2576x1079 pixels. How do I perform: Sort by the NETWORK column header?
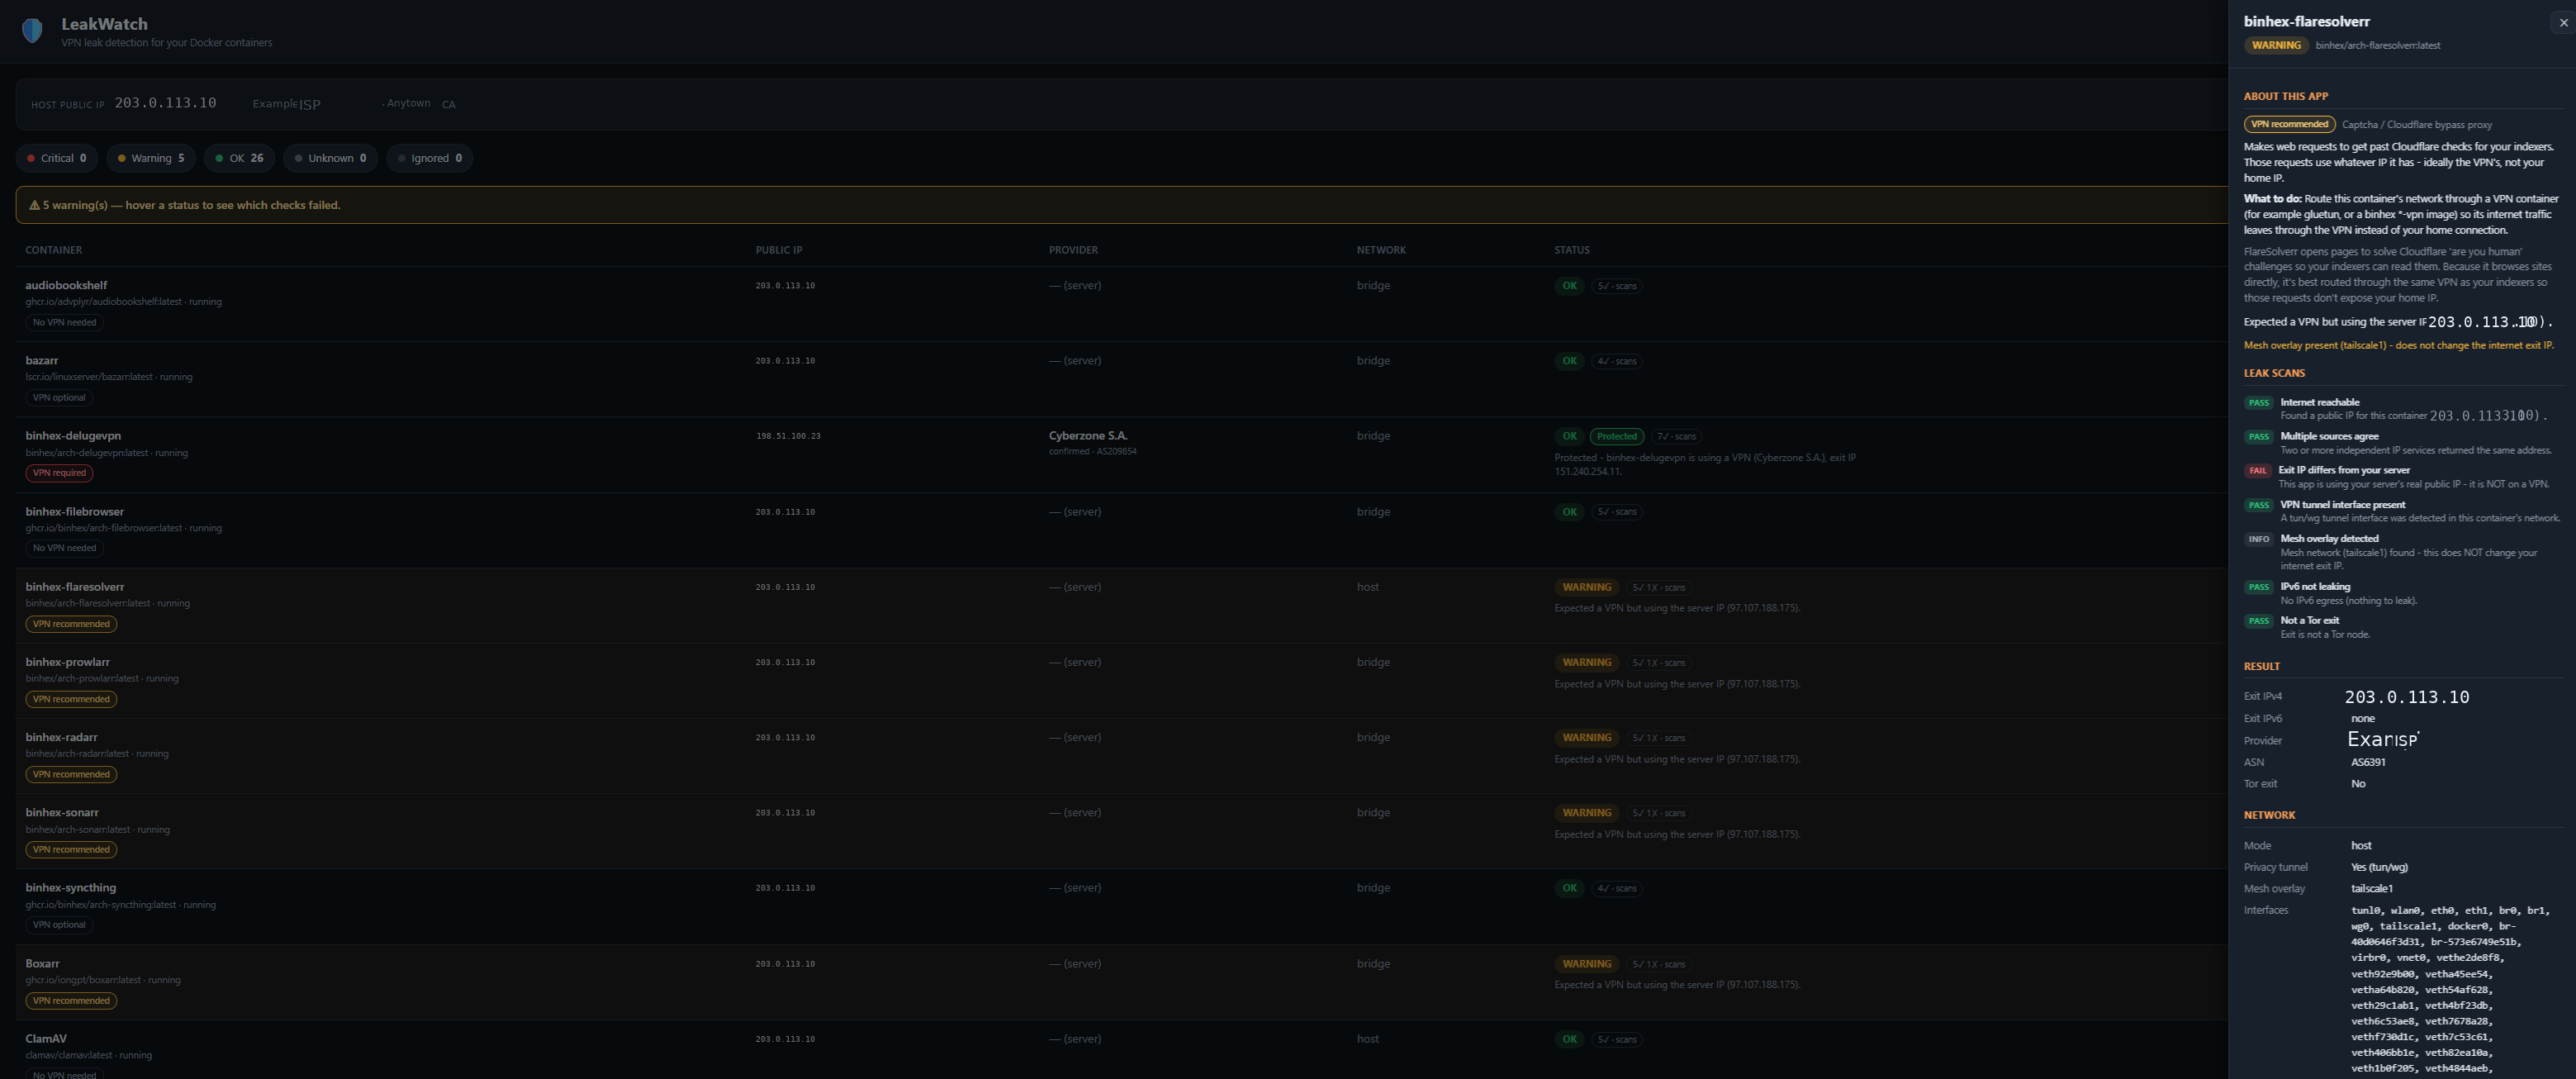pos(1381,250)
